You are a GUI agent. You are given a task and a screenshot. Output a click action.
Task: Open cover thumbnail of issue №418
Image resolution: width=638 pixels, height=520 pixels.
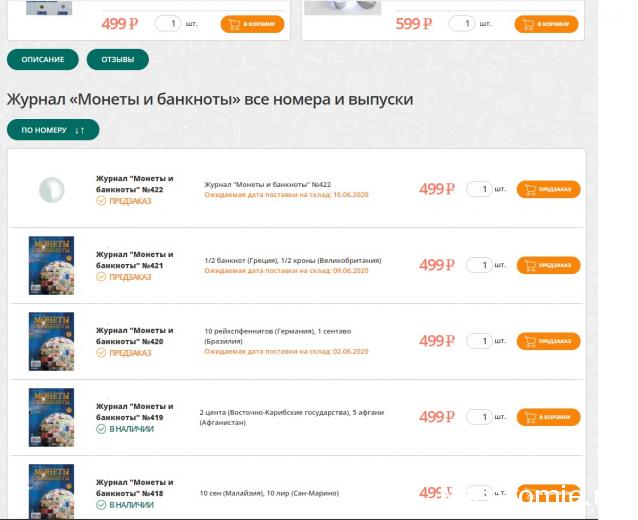pyautogui.click(x=51, y=491)
